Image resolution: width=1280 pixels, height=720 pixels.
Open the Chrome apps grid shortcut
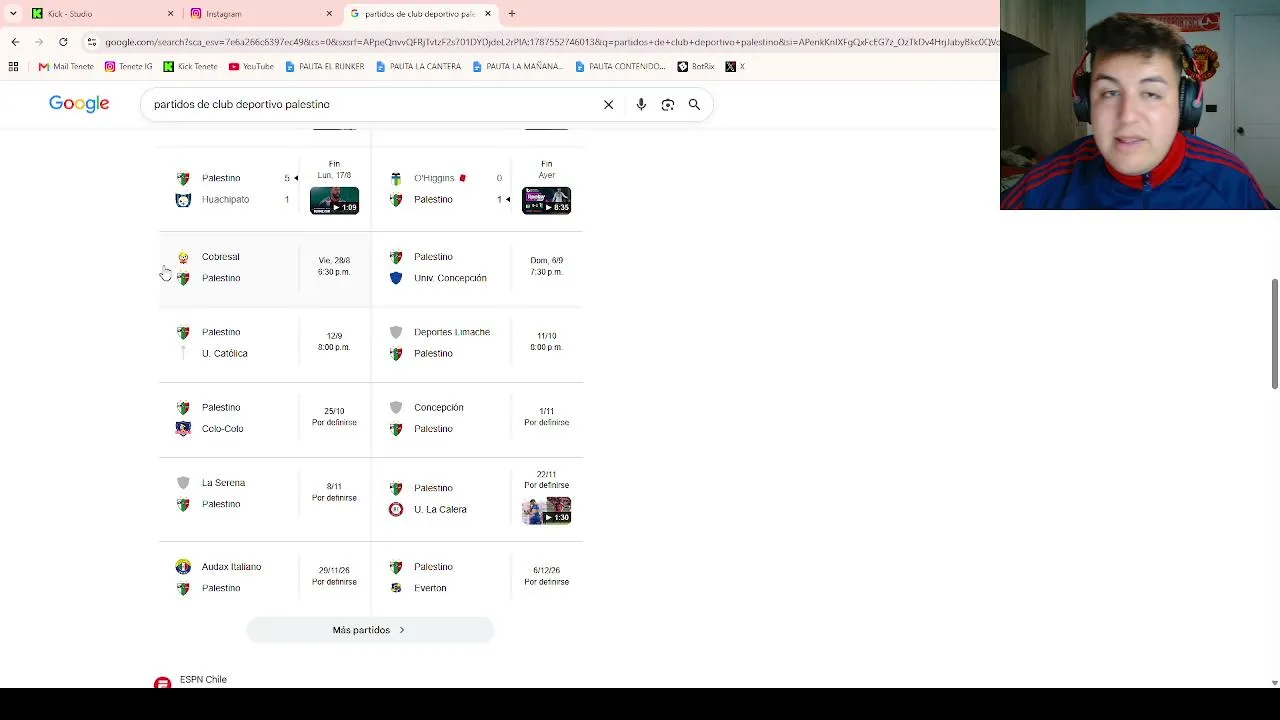click(13, 67)
